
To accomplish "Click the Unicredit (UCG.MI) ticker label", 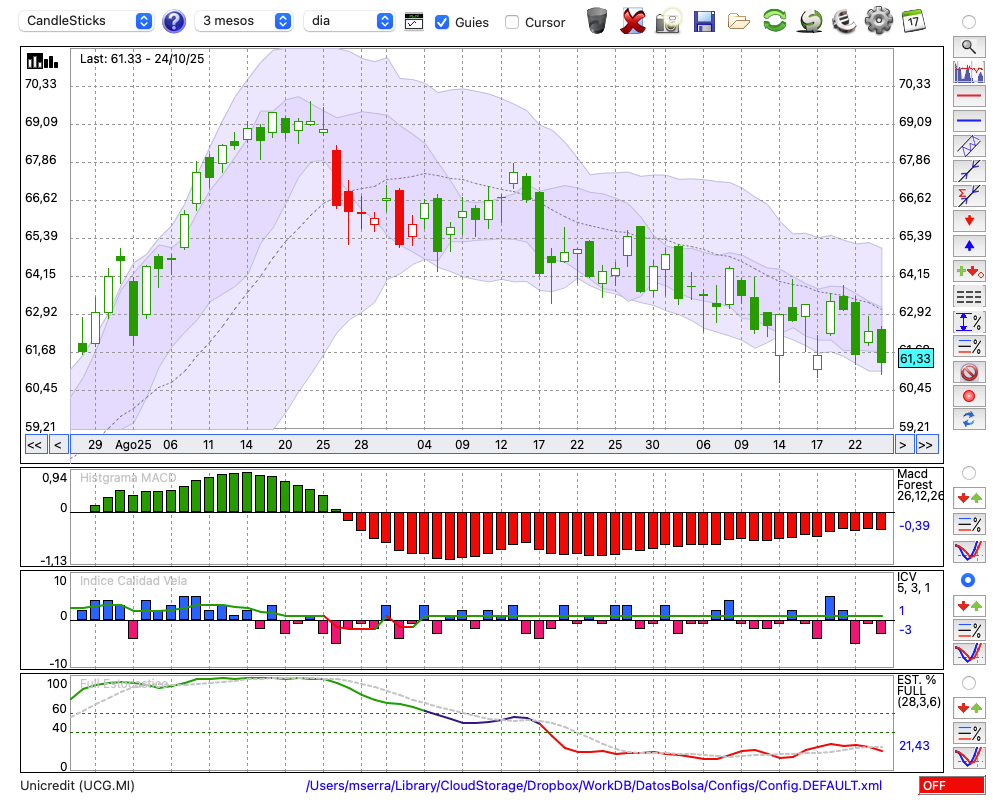I will [x=77, y=785].
